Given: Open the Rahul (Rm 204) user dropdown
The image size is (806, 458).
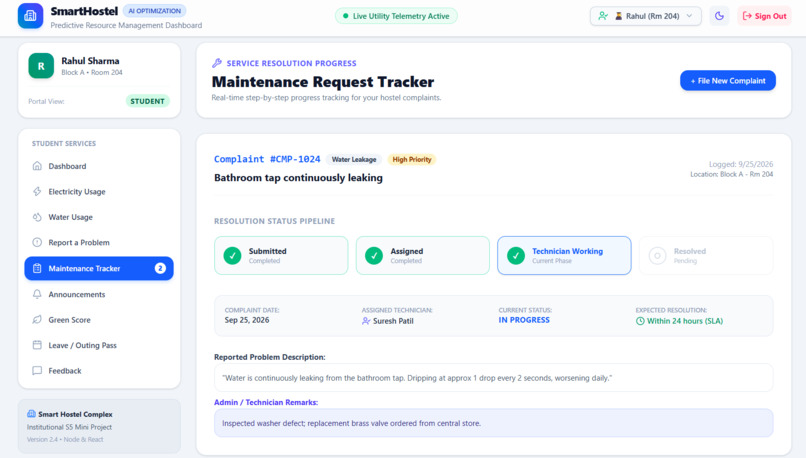Looking at the screenshot, I should [646, 16].
